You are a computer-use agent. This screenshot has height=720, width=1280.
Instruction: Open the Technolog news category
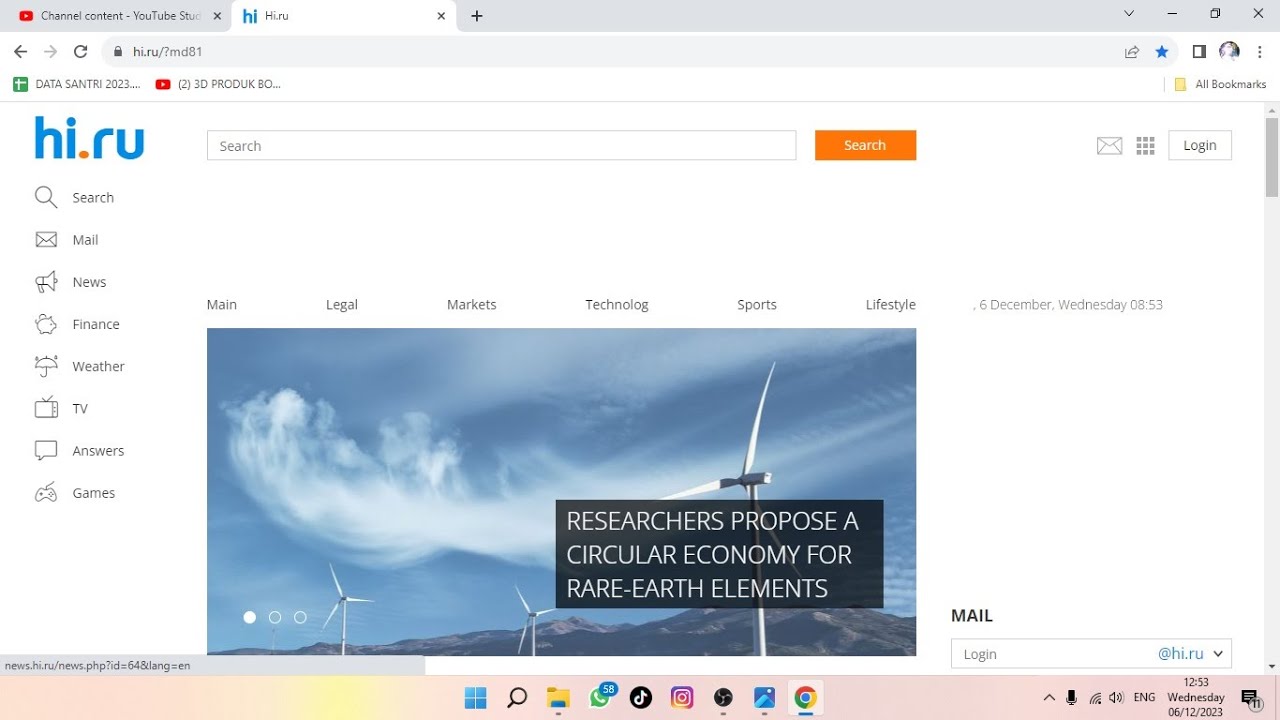click(617, 305)
